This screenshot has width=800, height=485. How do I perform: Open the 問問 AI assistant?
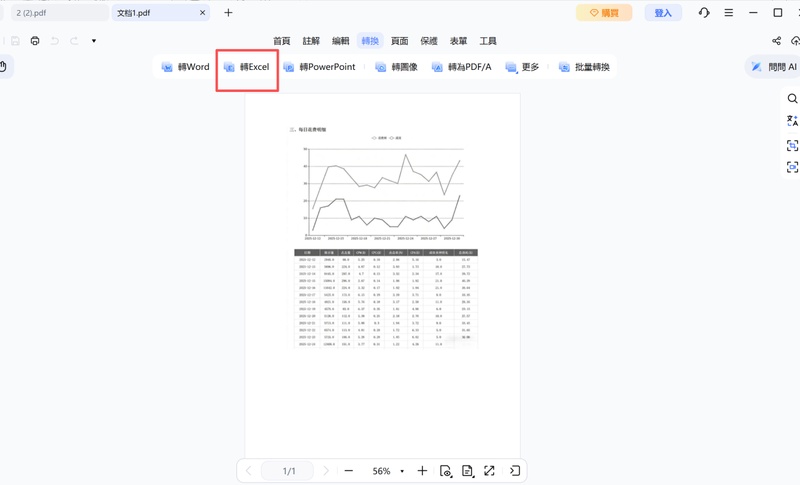click(774, 67)
